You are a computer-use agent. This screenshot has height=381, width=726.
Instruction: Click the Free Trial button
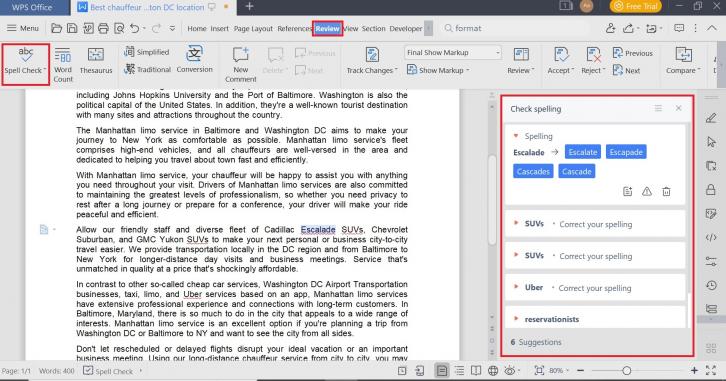(635, 6)
